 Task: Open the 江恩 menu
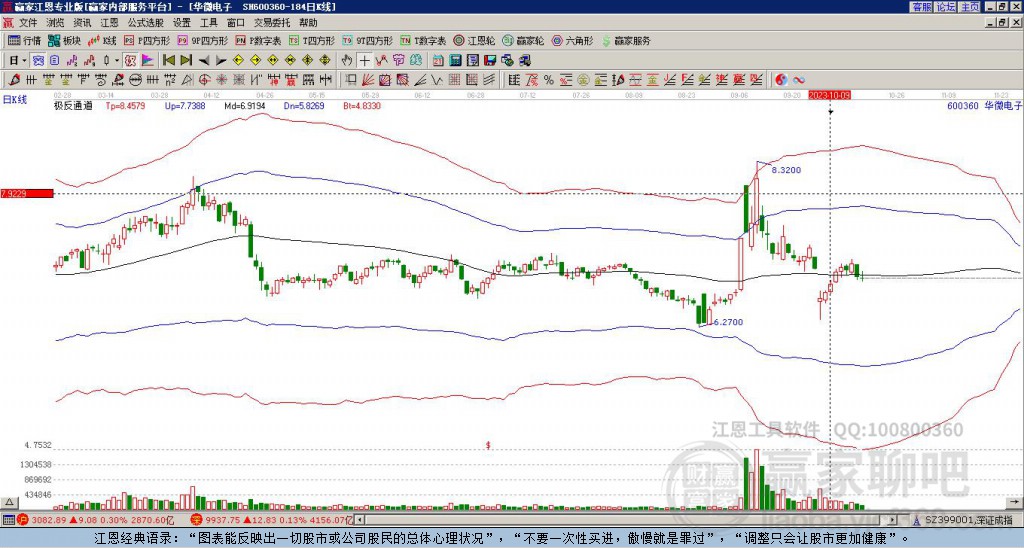(x=110, y=23)
